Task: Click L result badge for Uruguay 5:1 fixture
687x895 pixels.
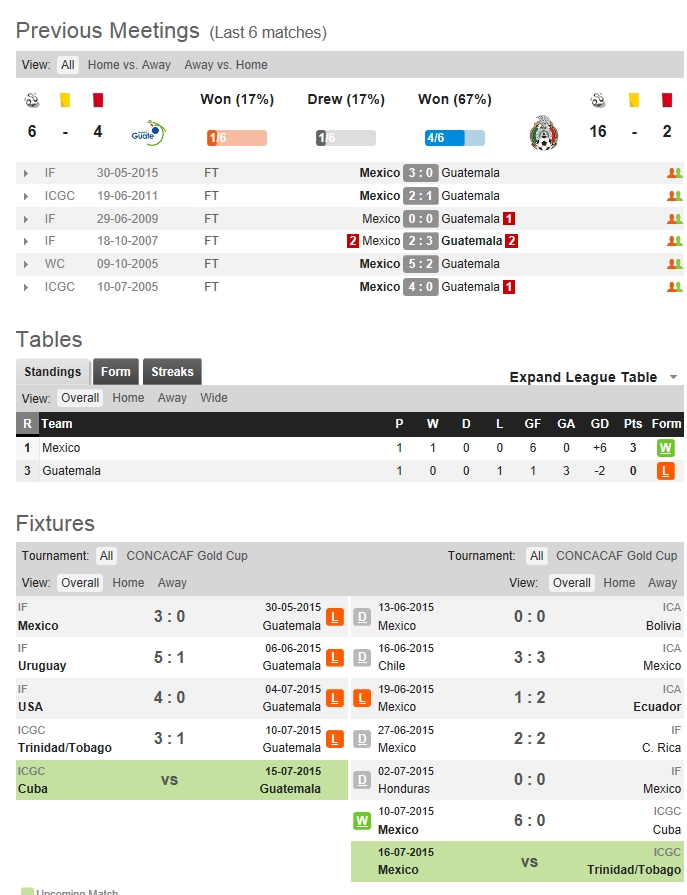Action: pyautogui.click(x=335, y=658)
